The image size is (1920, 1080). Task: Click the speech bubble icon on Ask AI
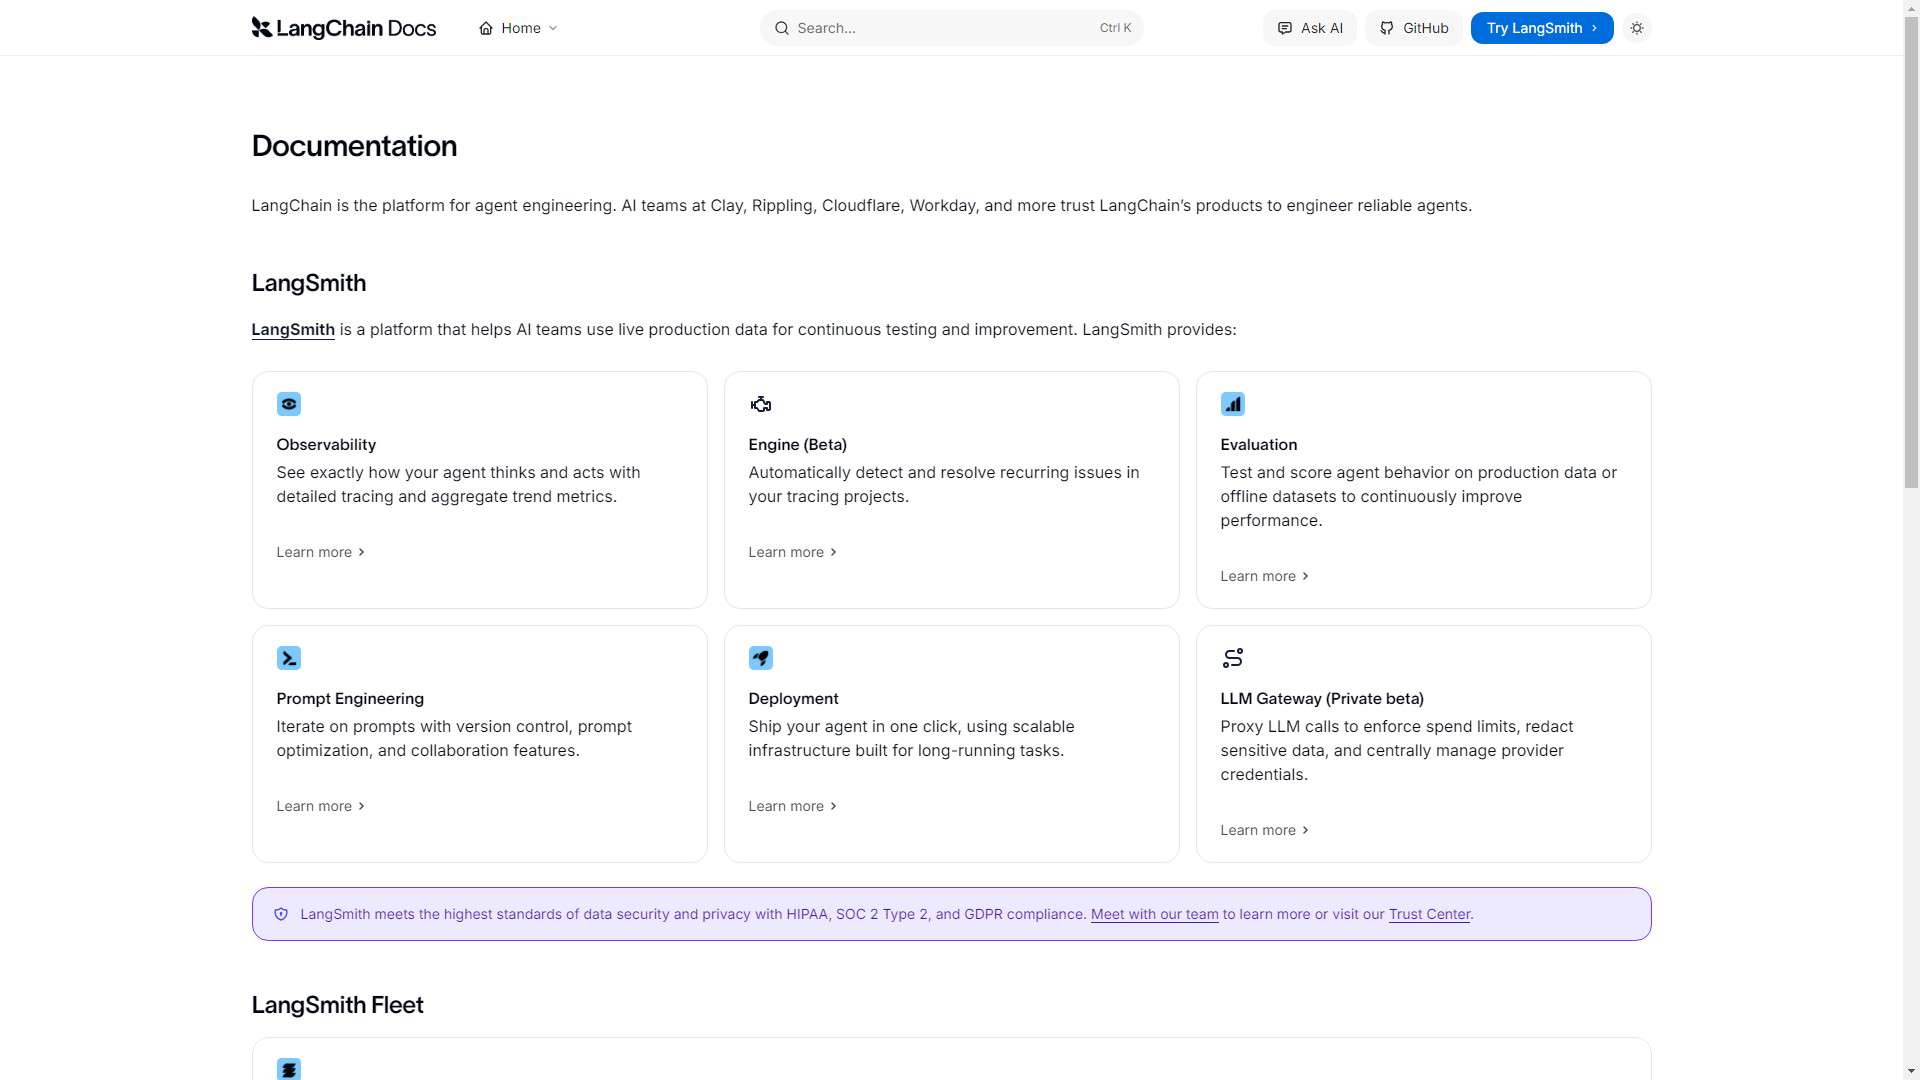[x=1285, y=28]
